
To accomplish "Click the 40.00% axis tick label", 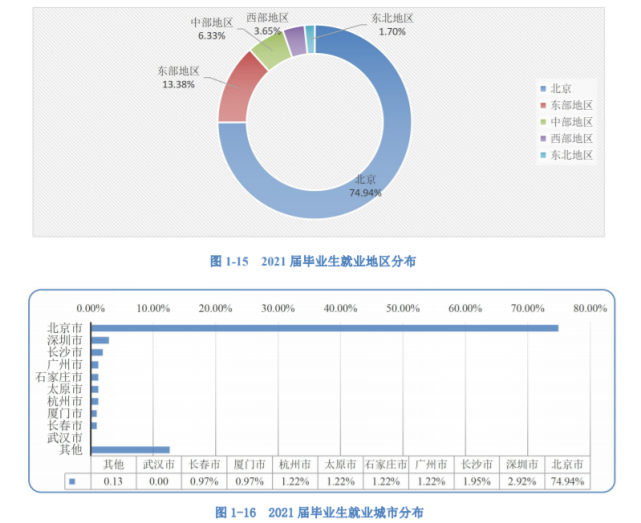I will point(341,308).
